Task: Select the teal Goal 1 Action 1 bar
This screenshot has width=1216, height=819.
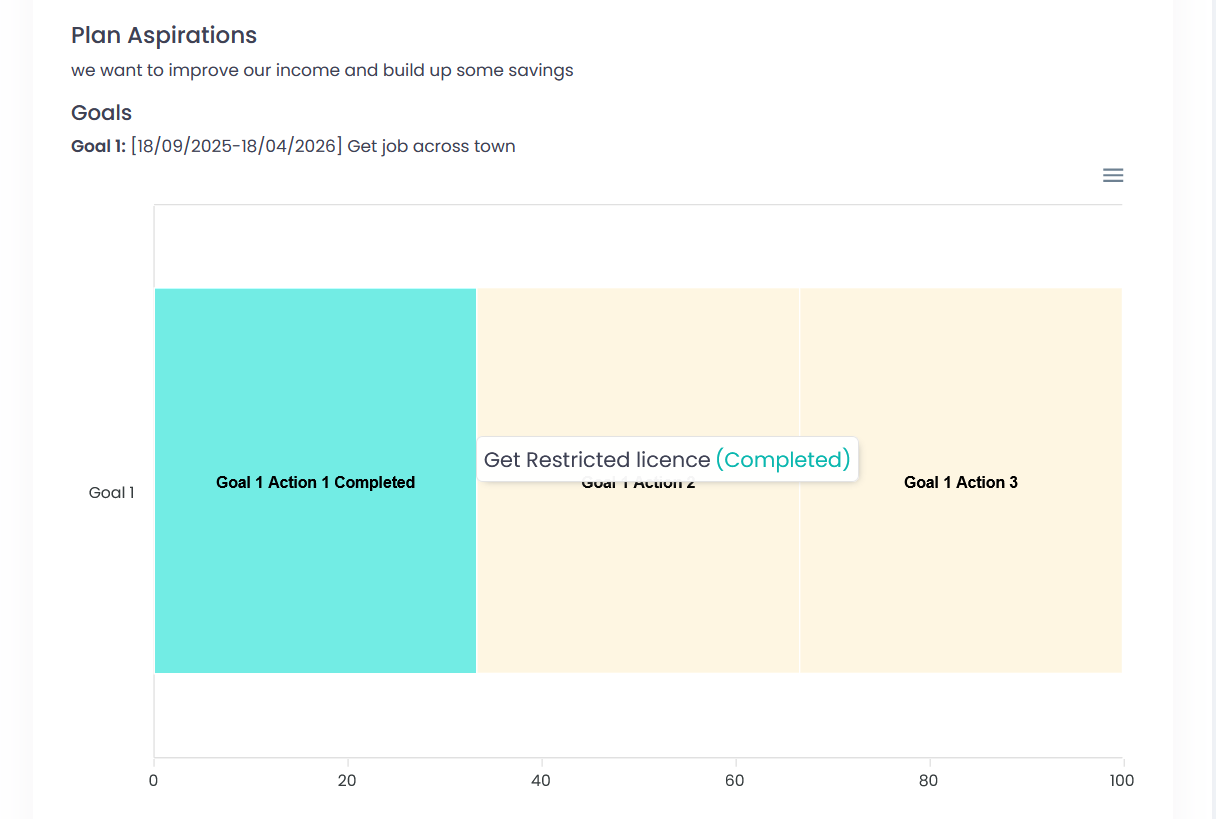Action: [315, 481]
